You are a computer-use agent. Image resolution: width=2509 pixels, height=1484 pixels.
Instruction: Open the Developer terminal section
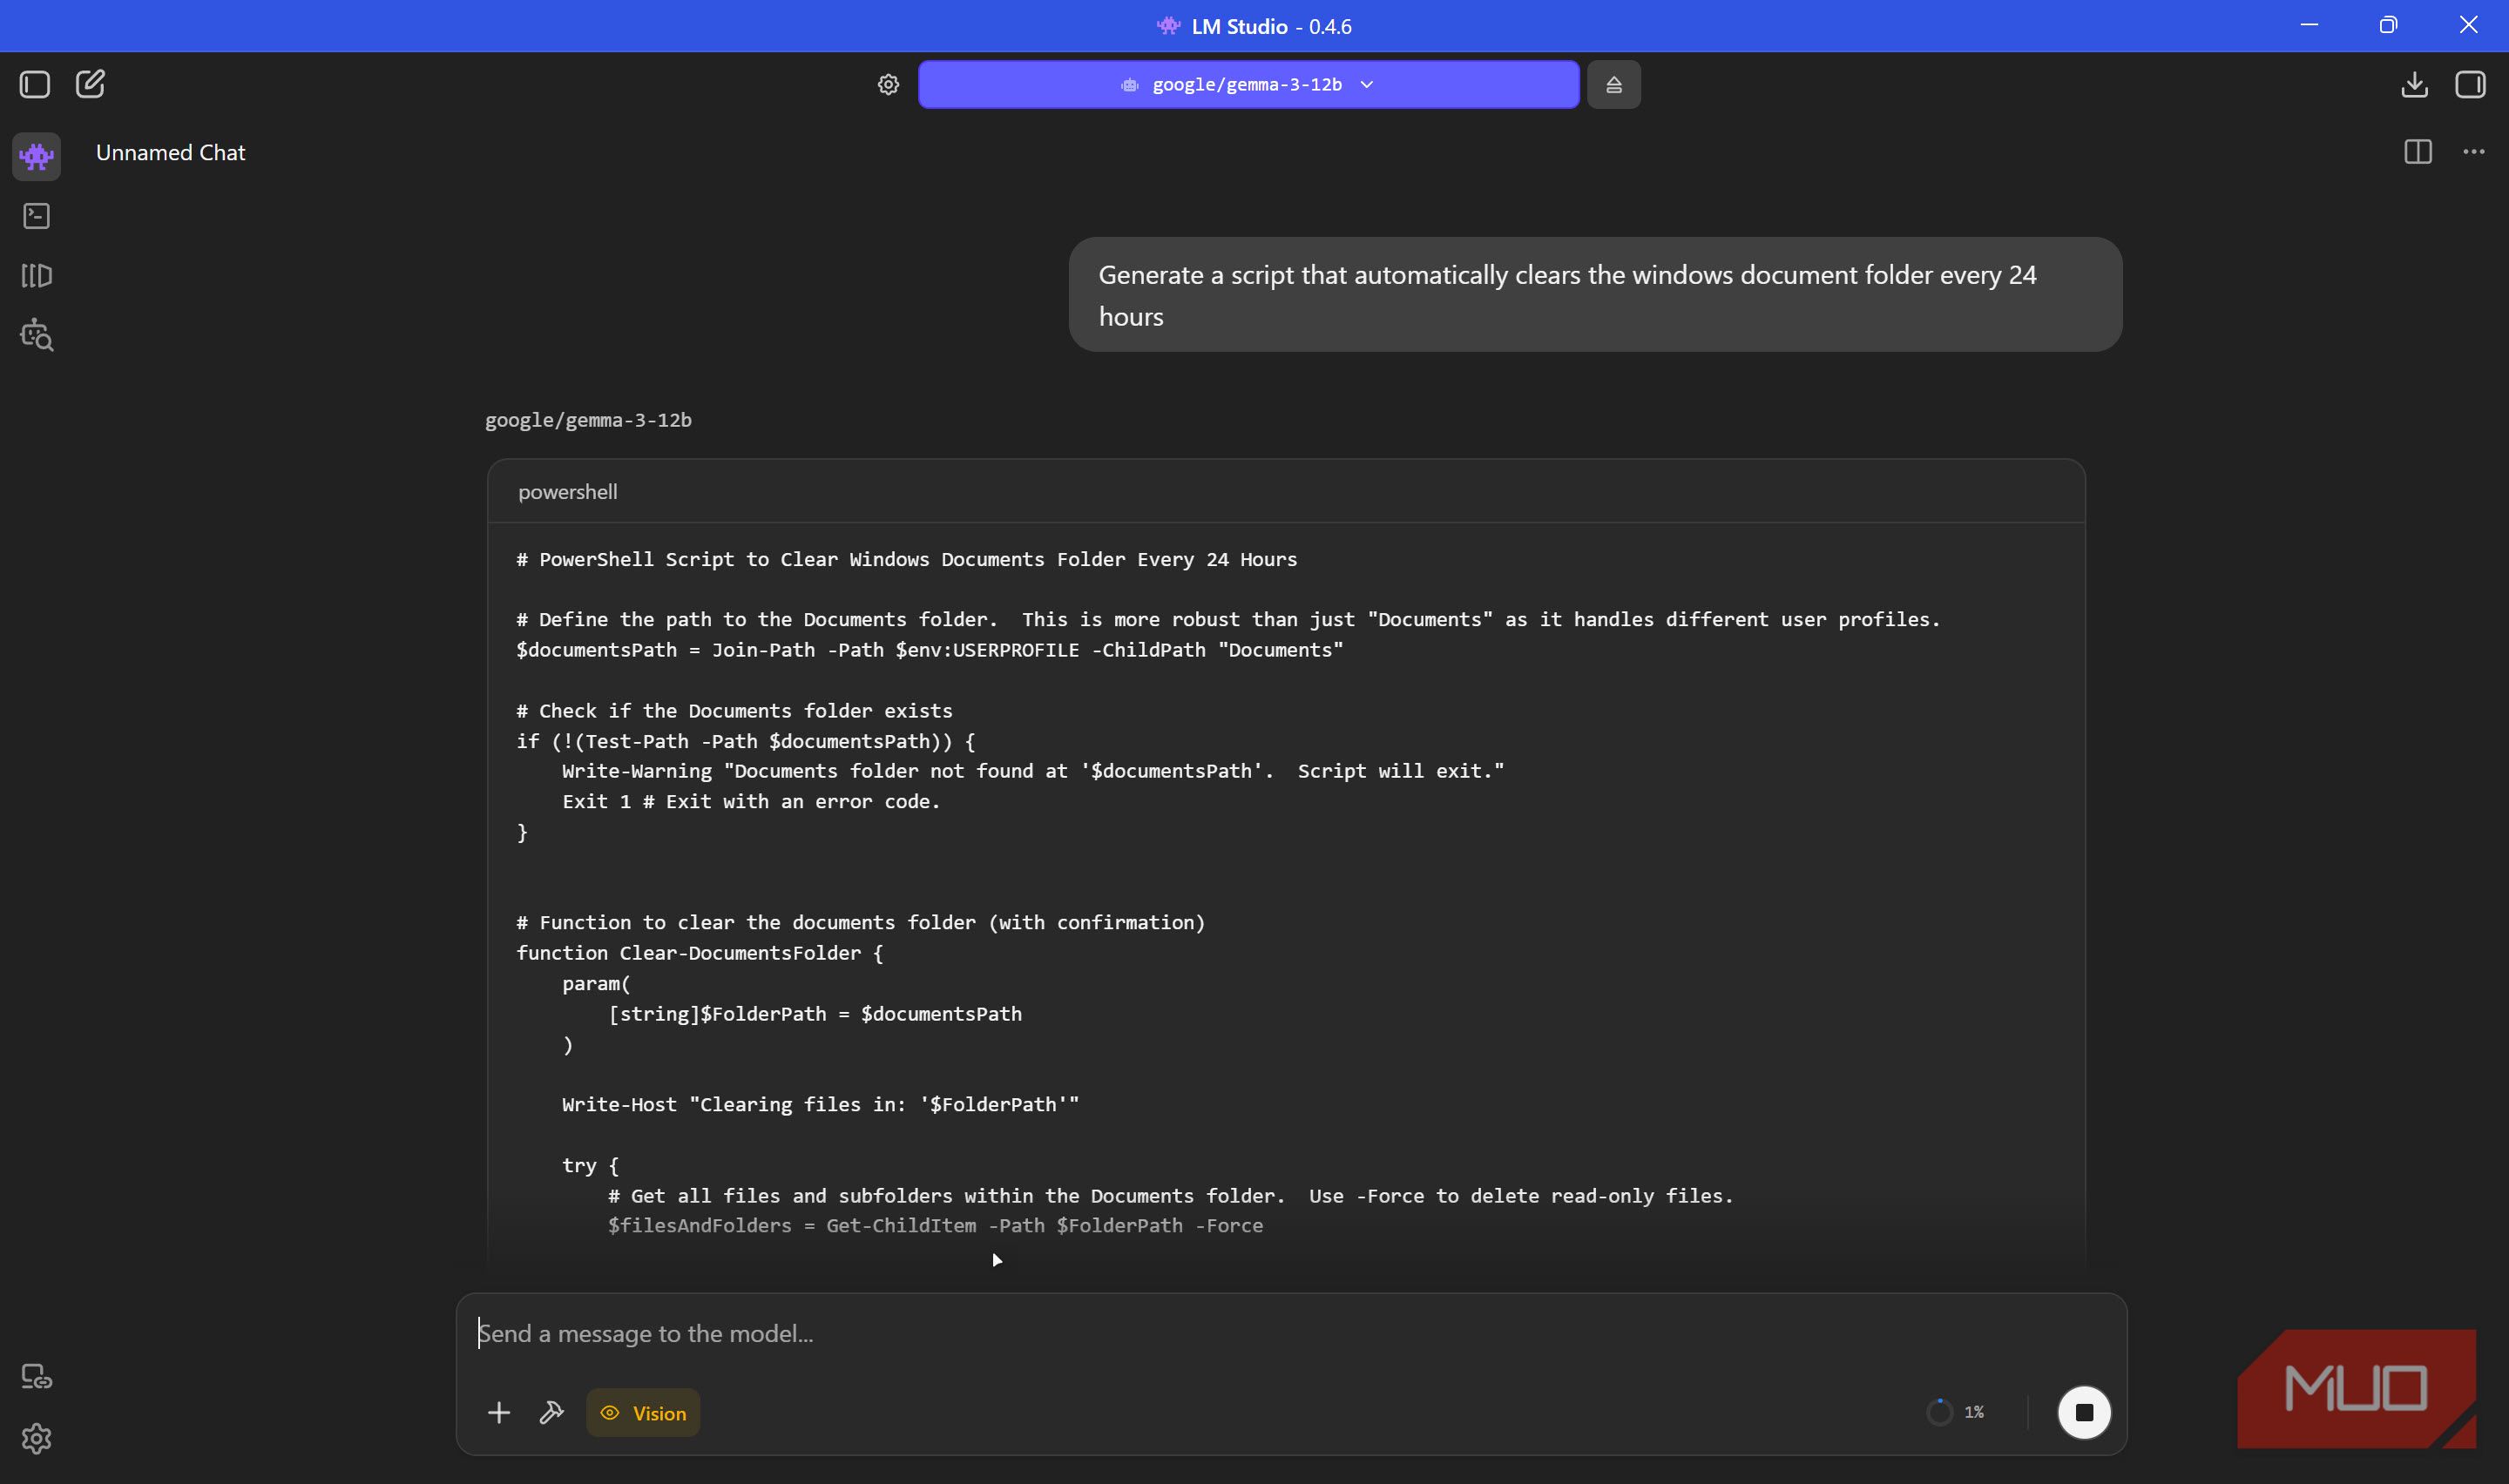point(37,216)
